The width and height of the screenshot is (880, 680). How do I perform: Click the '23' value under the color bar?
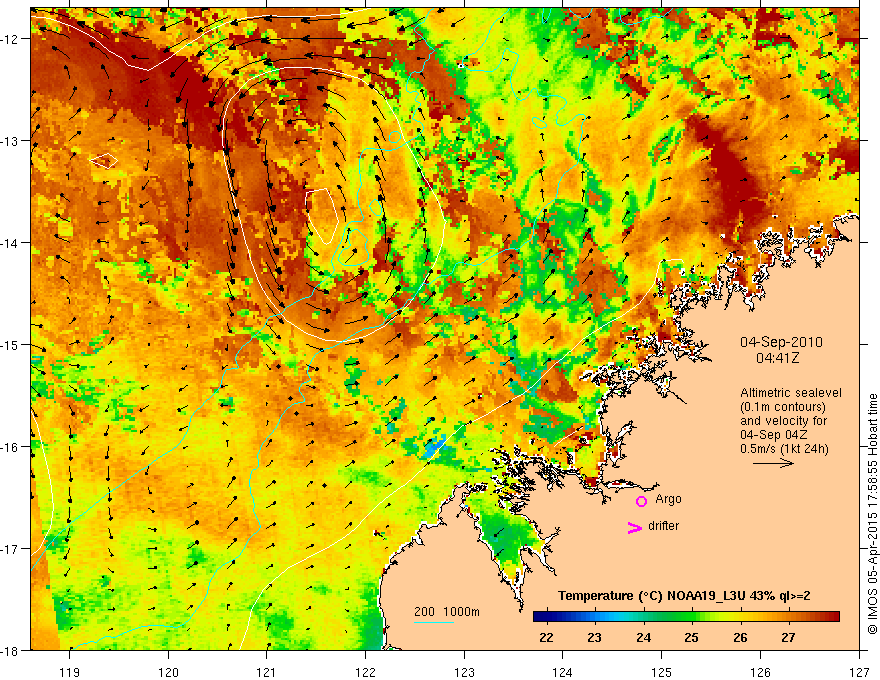point(594,637)
